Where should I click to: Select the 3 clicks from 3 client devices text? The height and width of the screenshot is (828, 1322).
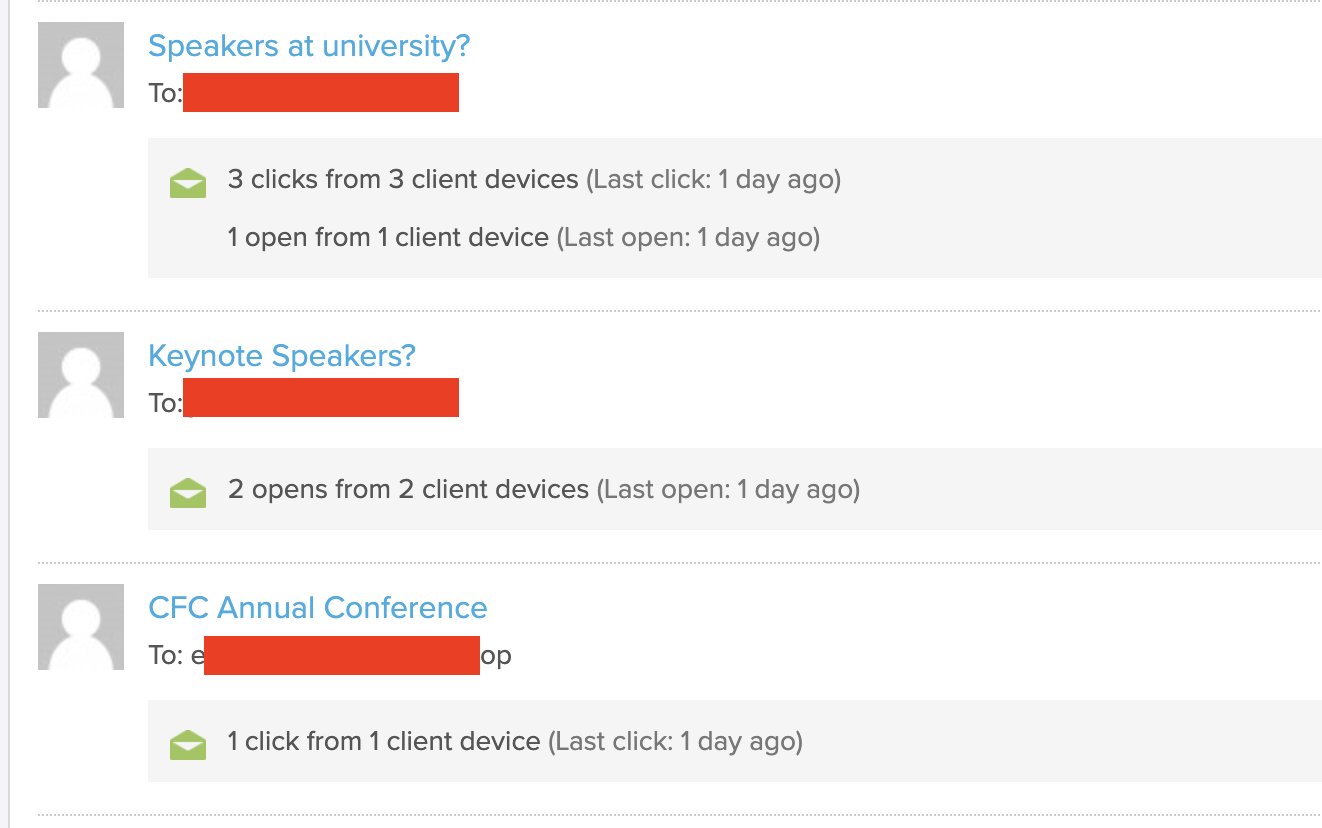point(403,180)
